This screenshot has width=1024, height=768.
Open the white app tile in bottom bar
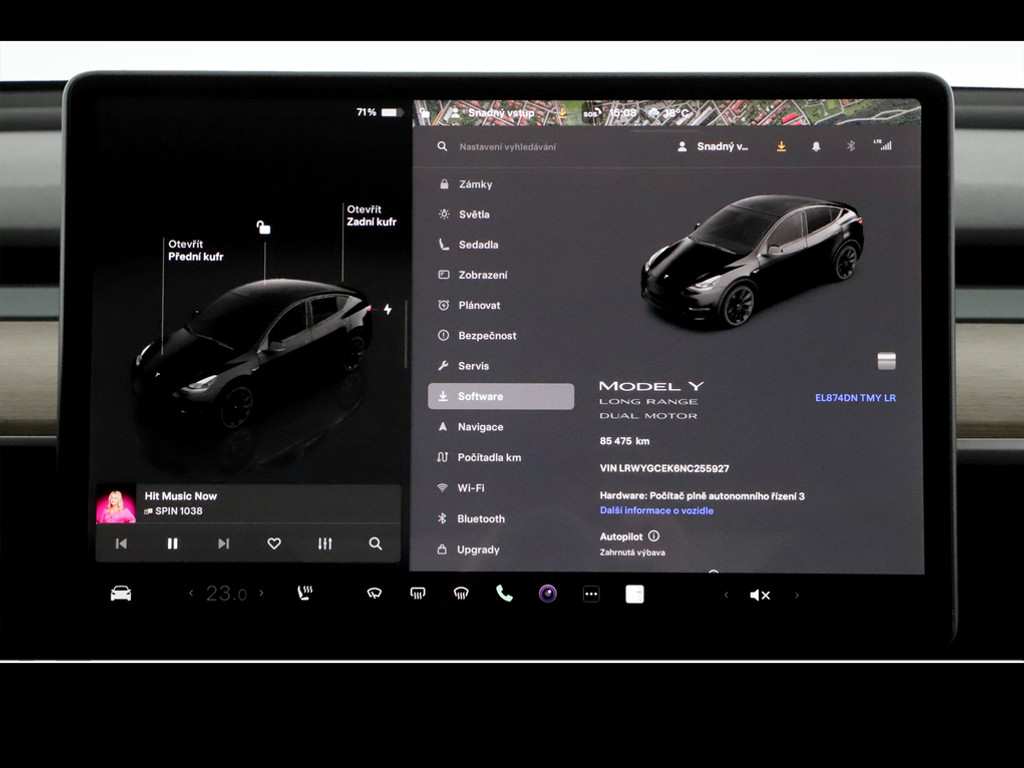coord(635,594)
